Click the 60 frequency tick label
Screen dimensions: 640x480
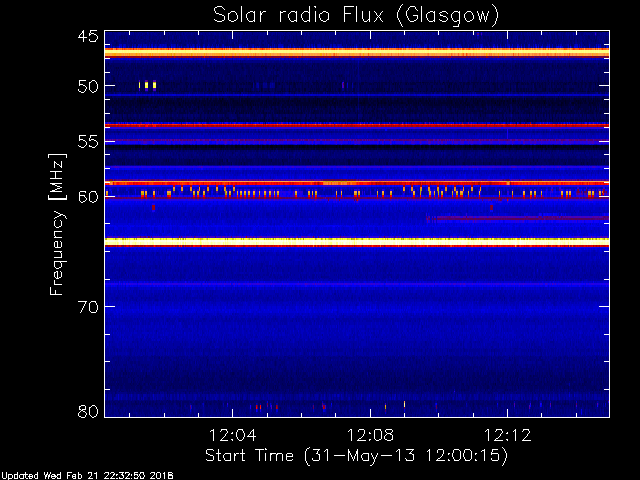click(88, 197)
